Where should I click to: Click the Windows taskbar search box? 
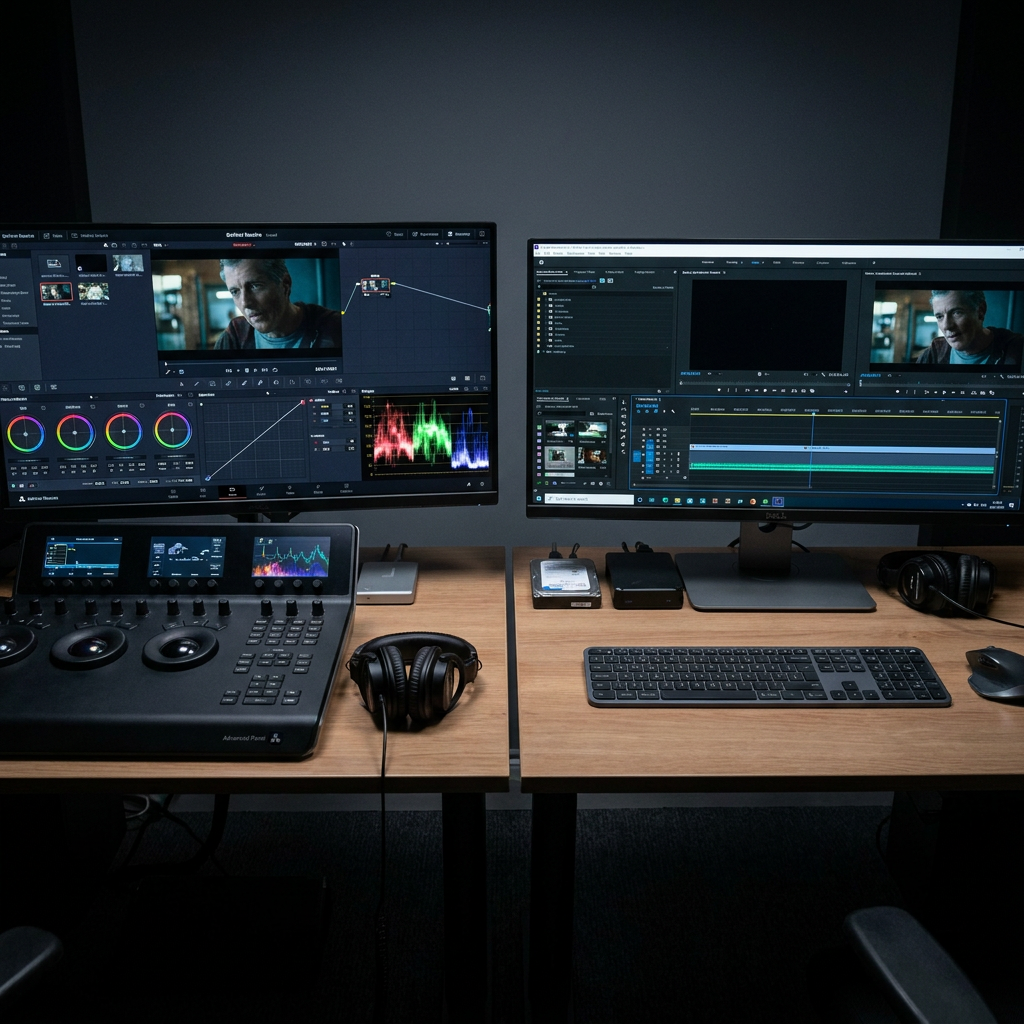pyautogui.click(x=589, y=499)
